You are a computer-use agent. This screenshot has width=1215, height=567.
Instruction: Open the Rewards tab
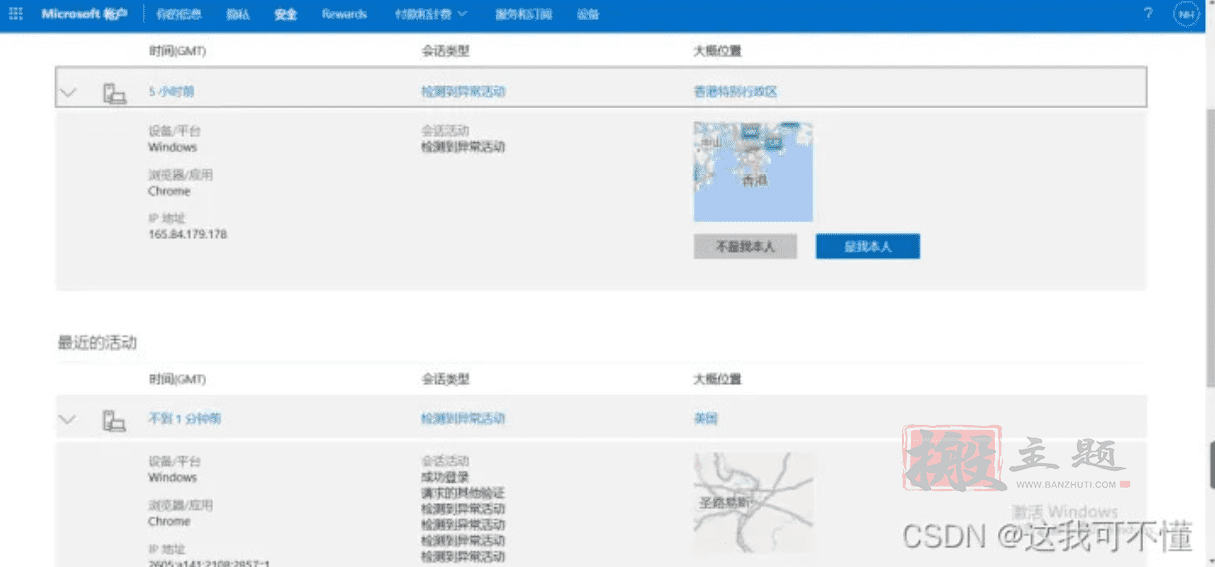[x=344, y=14]
